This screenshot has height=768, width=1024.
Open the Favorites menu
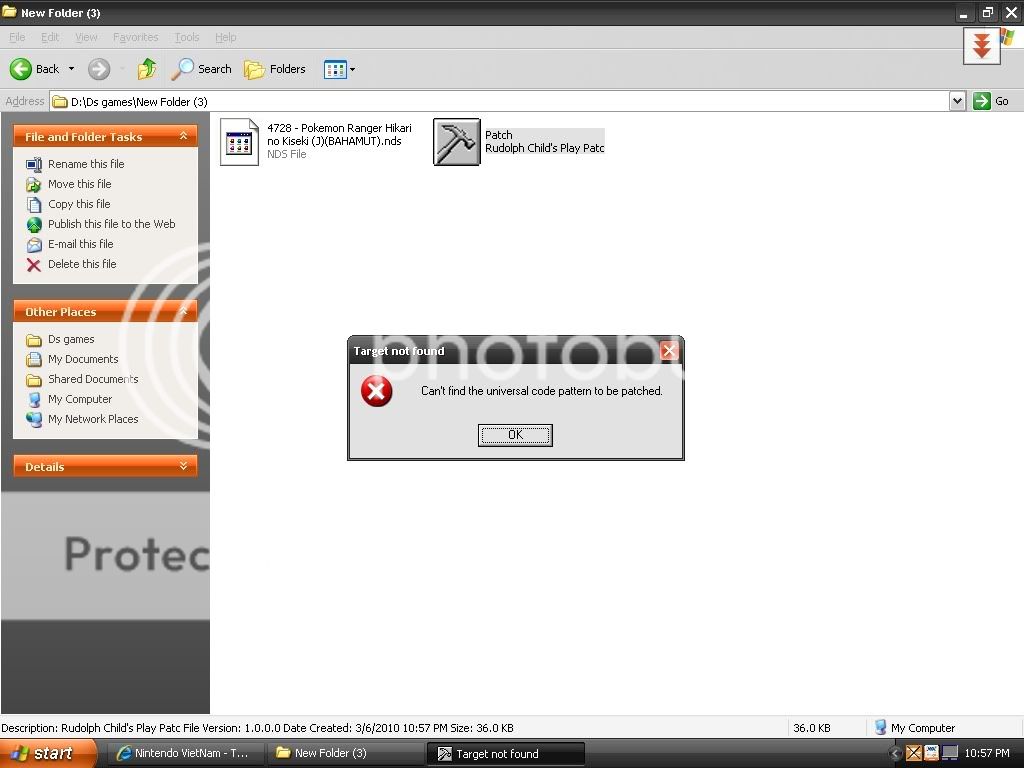click(x=135, y=37)
